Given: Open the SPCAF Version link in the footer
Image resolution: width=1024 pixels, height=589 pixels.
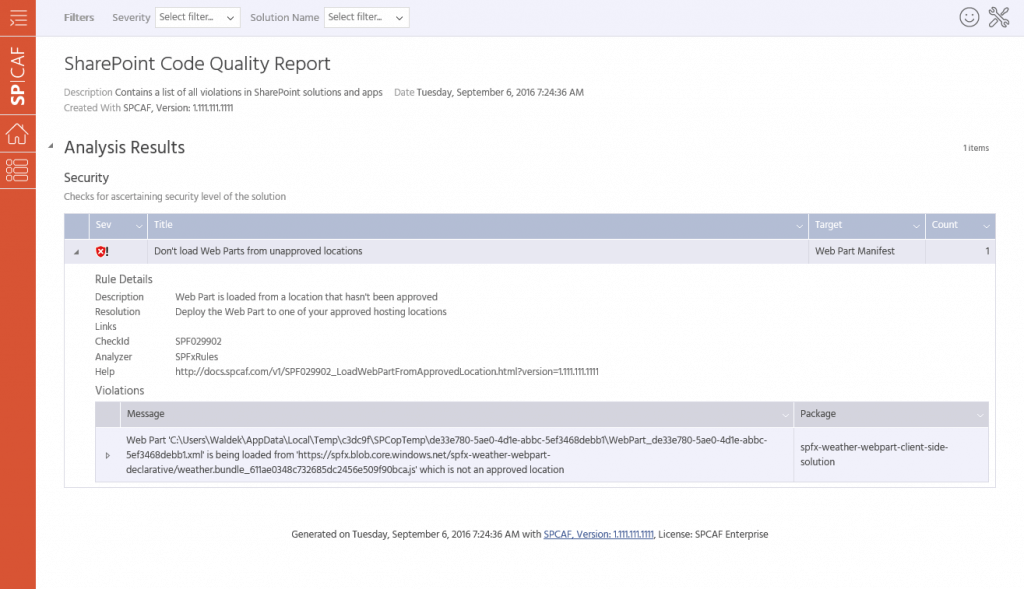Looking at the screenshot, I should click(x=598, y=534).
